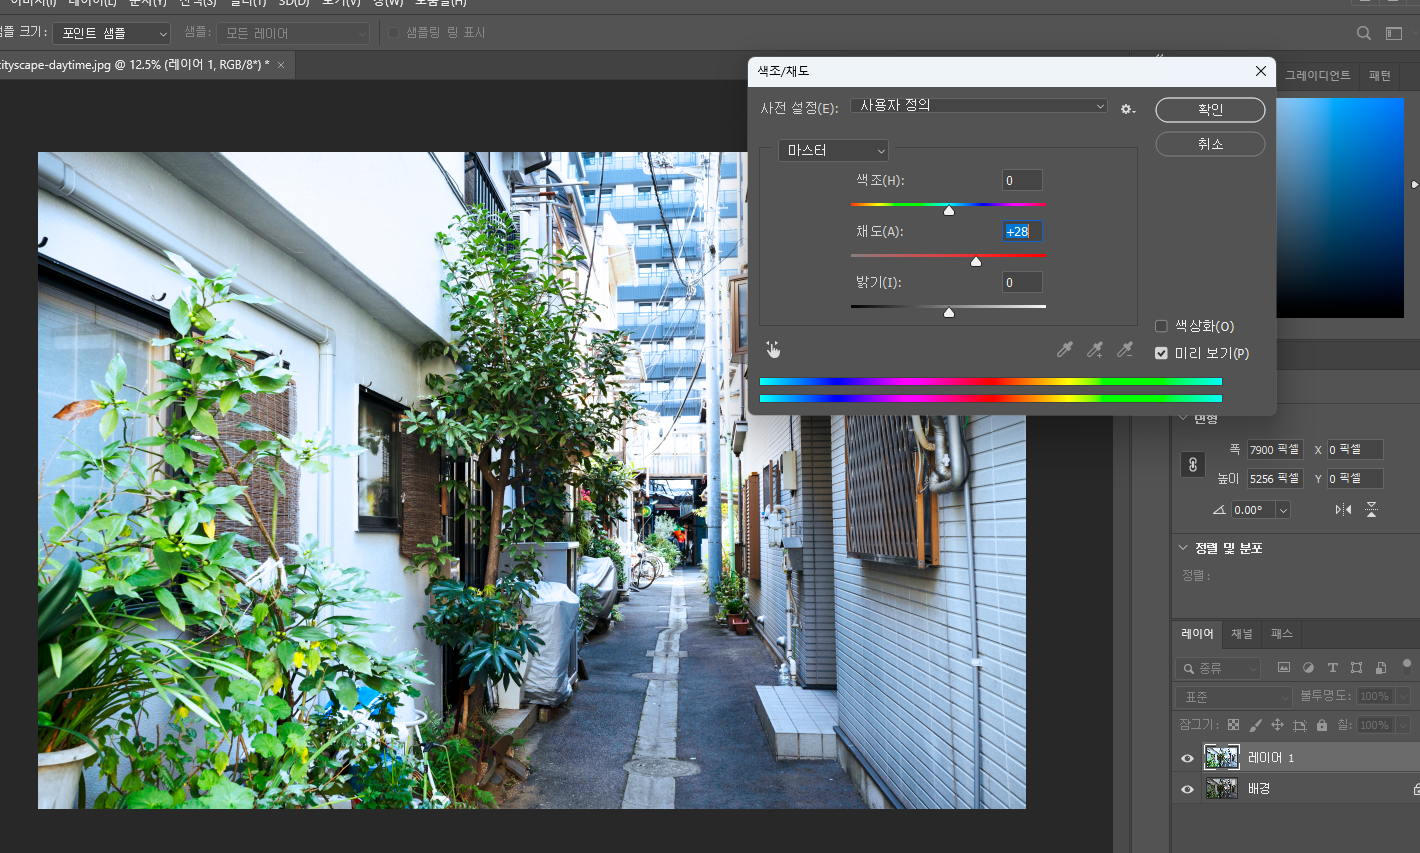The image size is (1420, 853).
Task: Switch to the 채널 tab
Action: pyautogui.click(x=1241, y=634)
